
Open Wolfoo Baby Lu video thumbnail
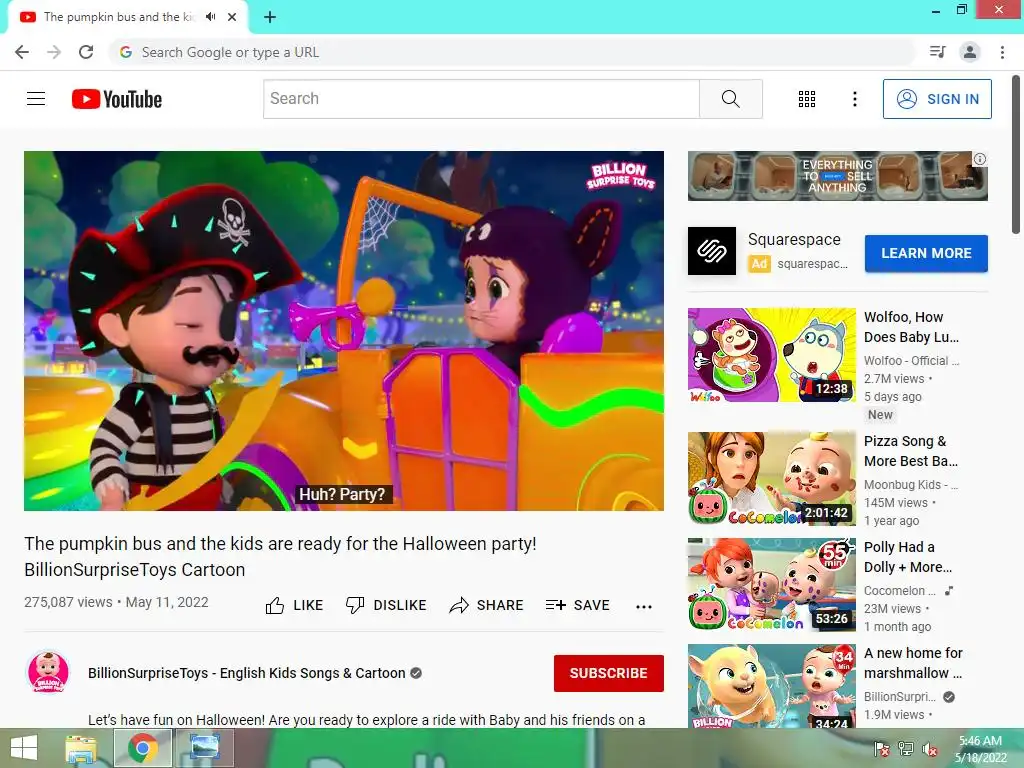(x=771, y=355)
